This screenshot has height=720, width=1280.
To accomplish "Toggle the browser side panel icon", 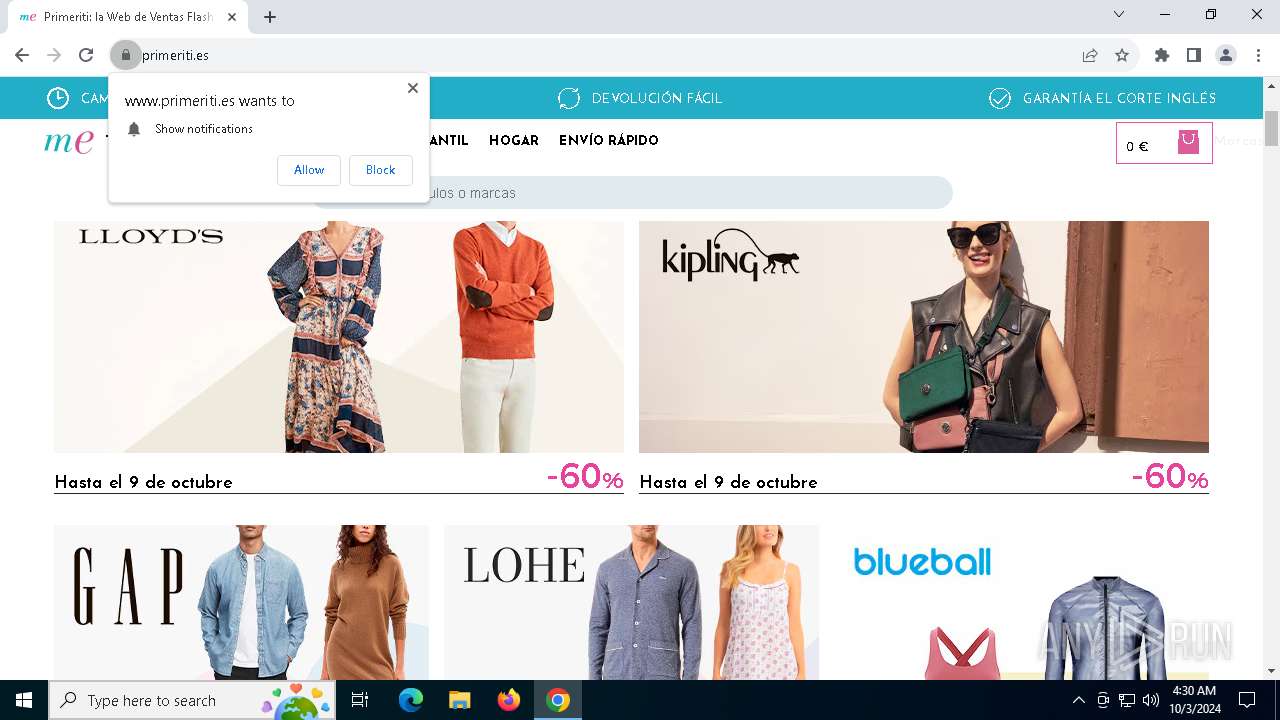I will 1194,55.
